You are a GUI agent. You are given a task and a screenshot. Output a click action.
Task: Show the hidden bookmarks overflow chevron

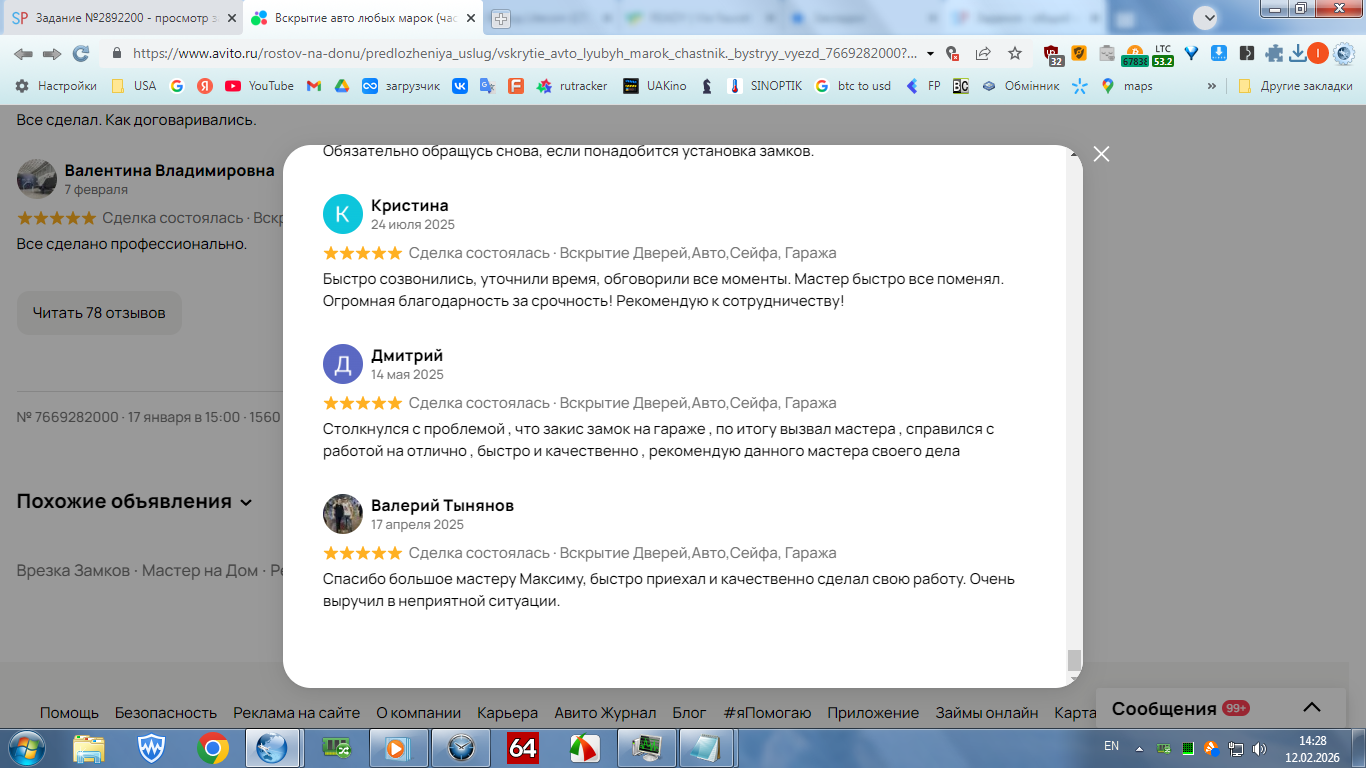(x=1212, y=86)
